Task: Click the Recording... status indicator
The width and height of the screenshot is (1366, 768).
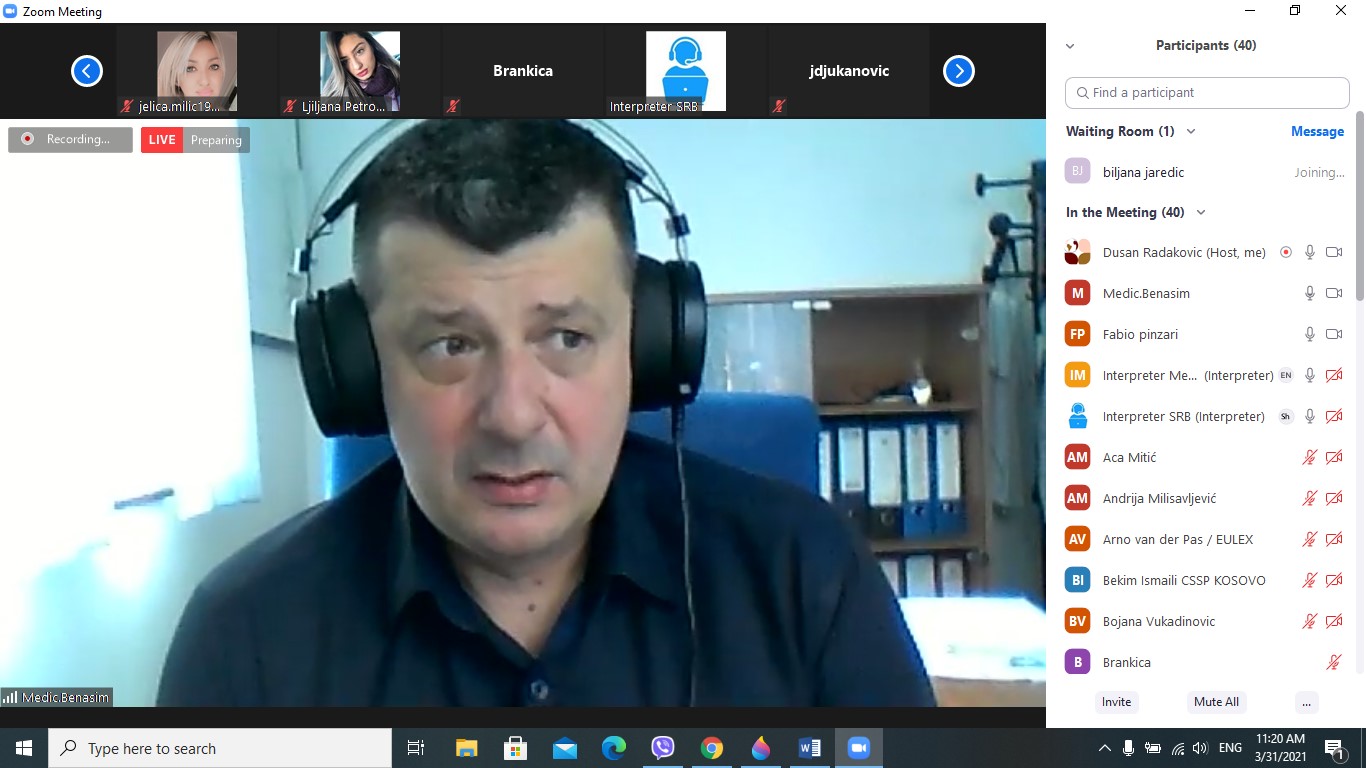Action: 70,140
